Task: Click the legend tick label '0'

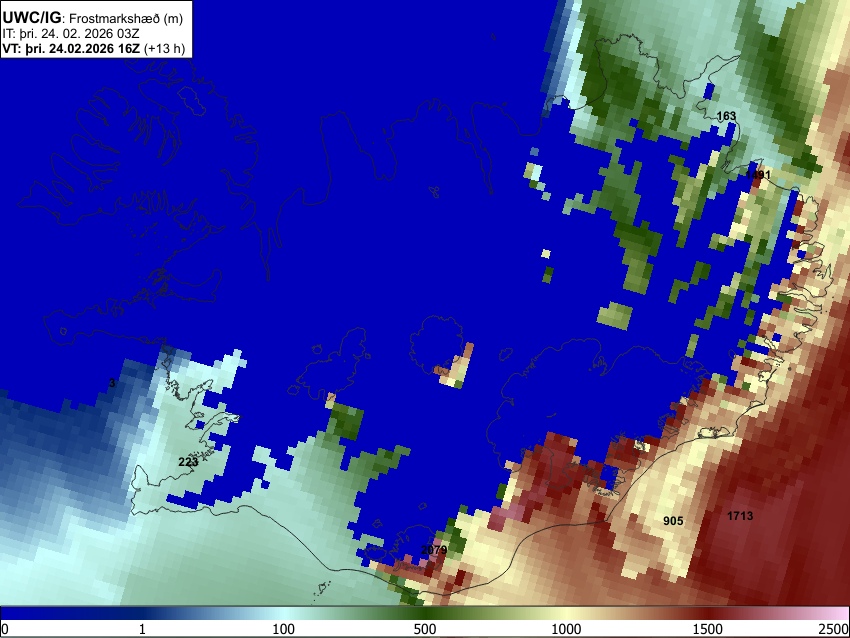Action: pyautogui.click(x=5, y=629)
